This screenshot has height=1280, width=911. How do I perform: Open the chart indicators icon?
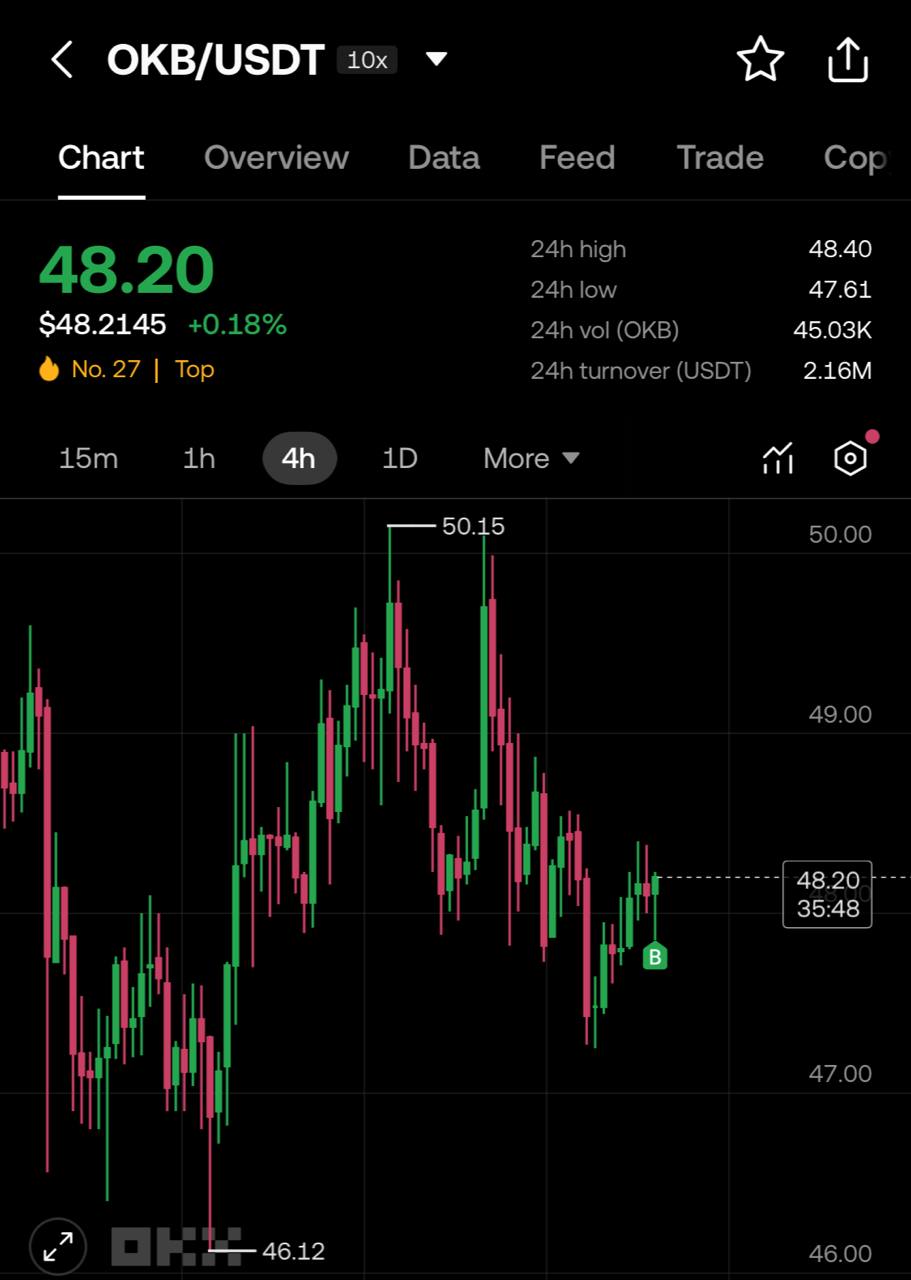tap(778, 458)
